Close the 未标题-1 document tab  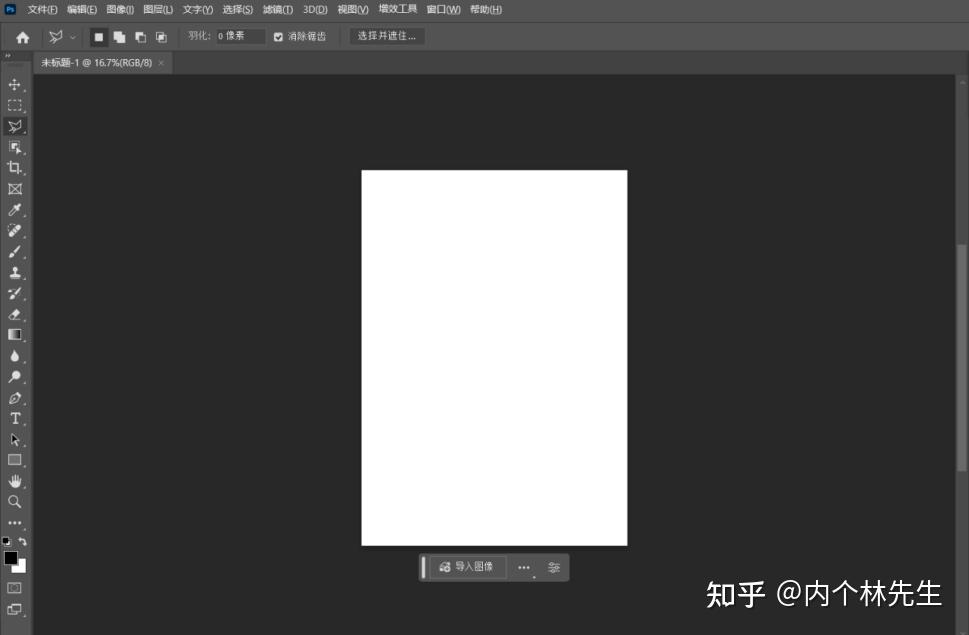(161, 62)
